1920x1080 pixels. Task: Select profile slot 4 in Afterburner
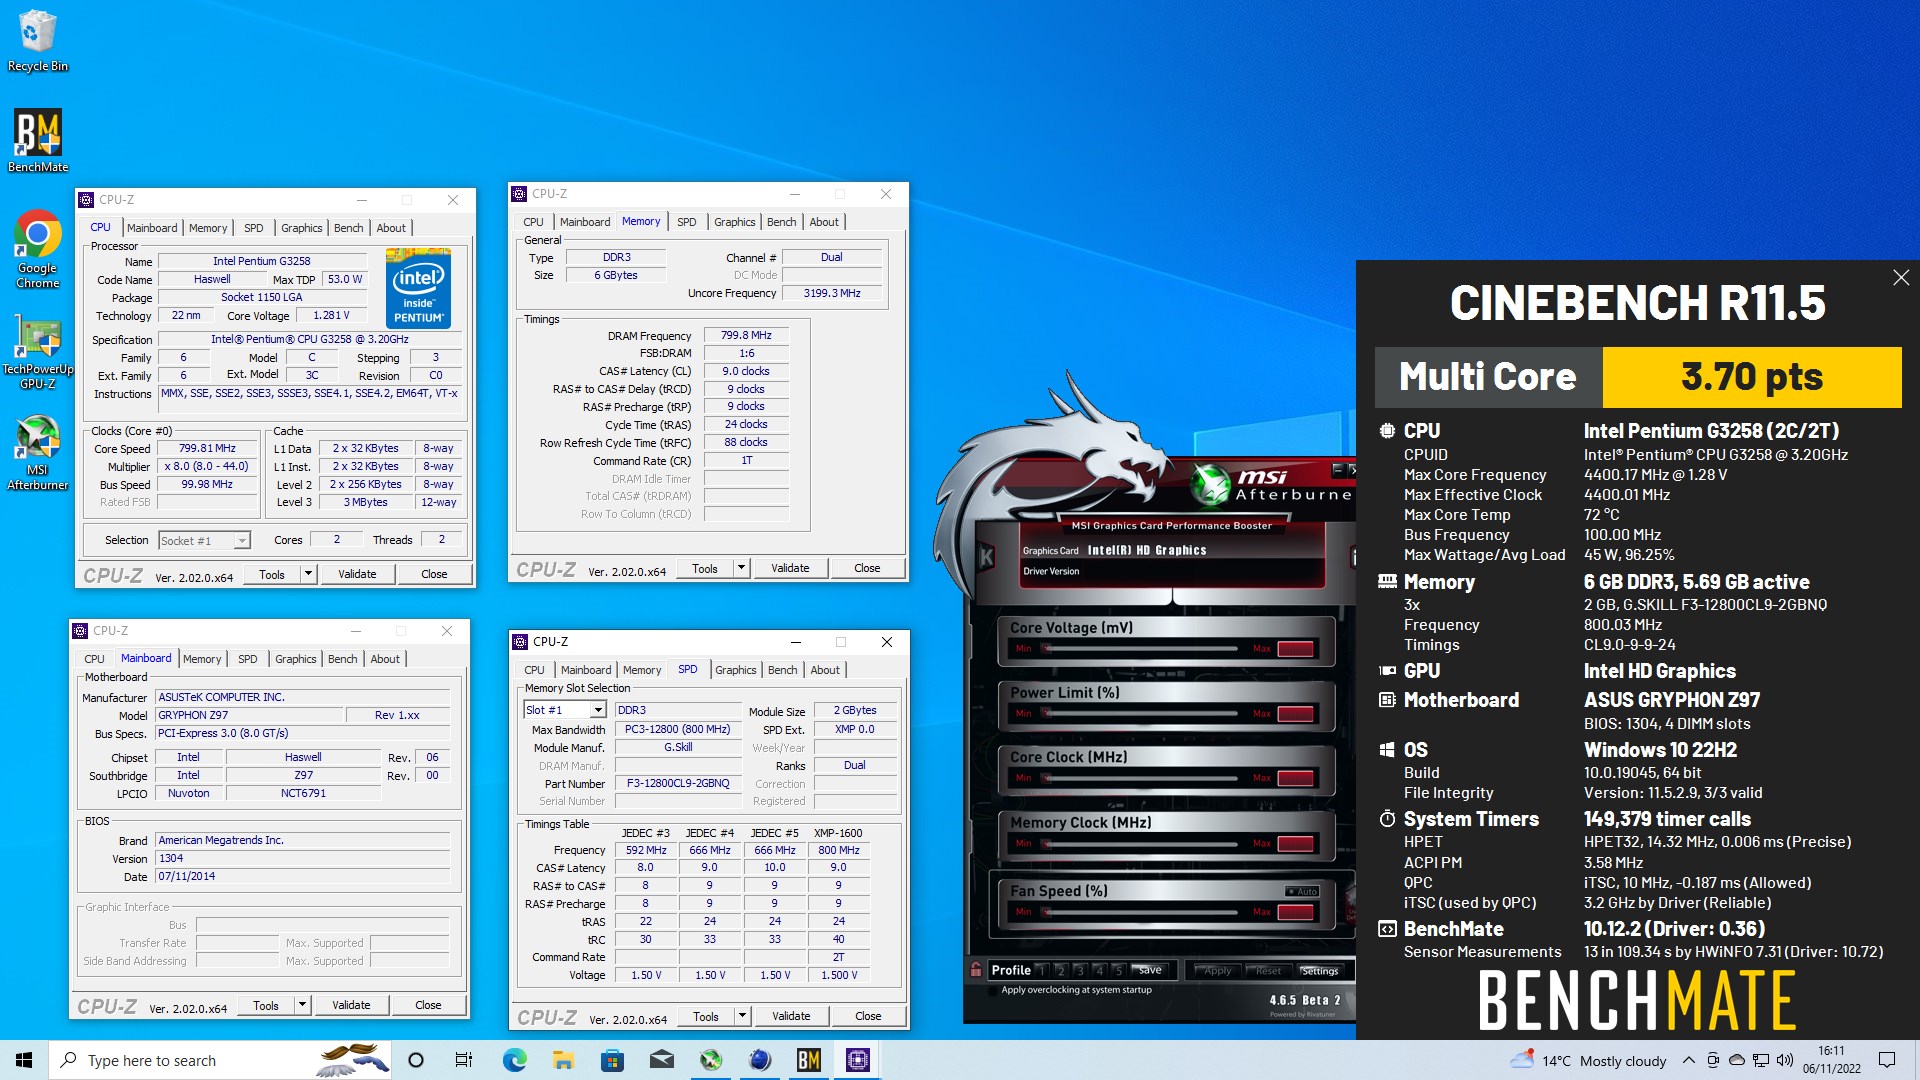1099,970
